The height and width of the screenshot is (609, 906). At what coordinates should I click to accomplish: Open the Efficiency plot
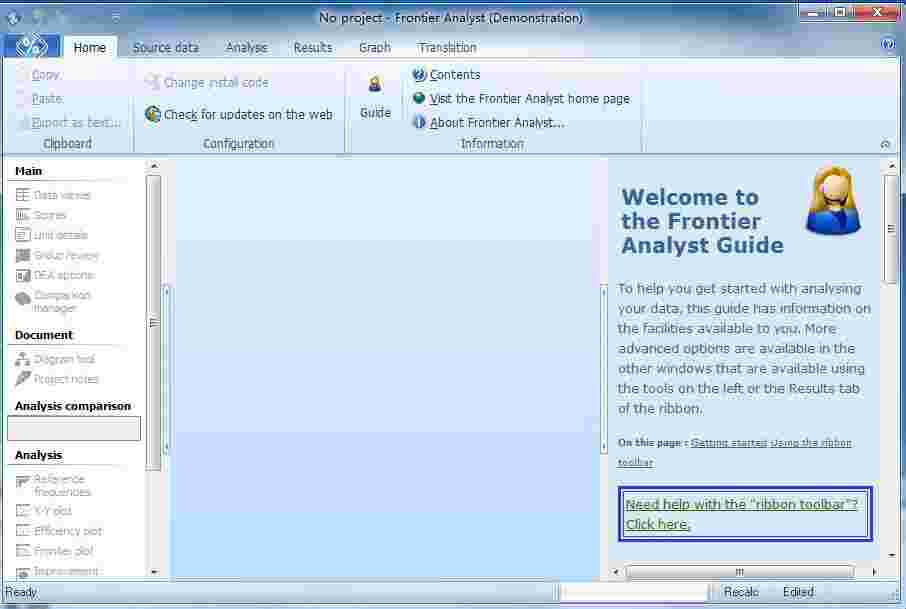[x=60, y=531]
